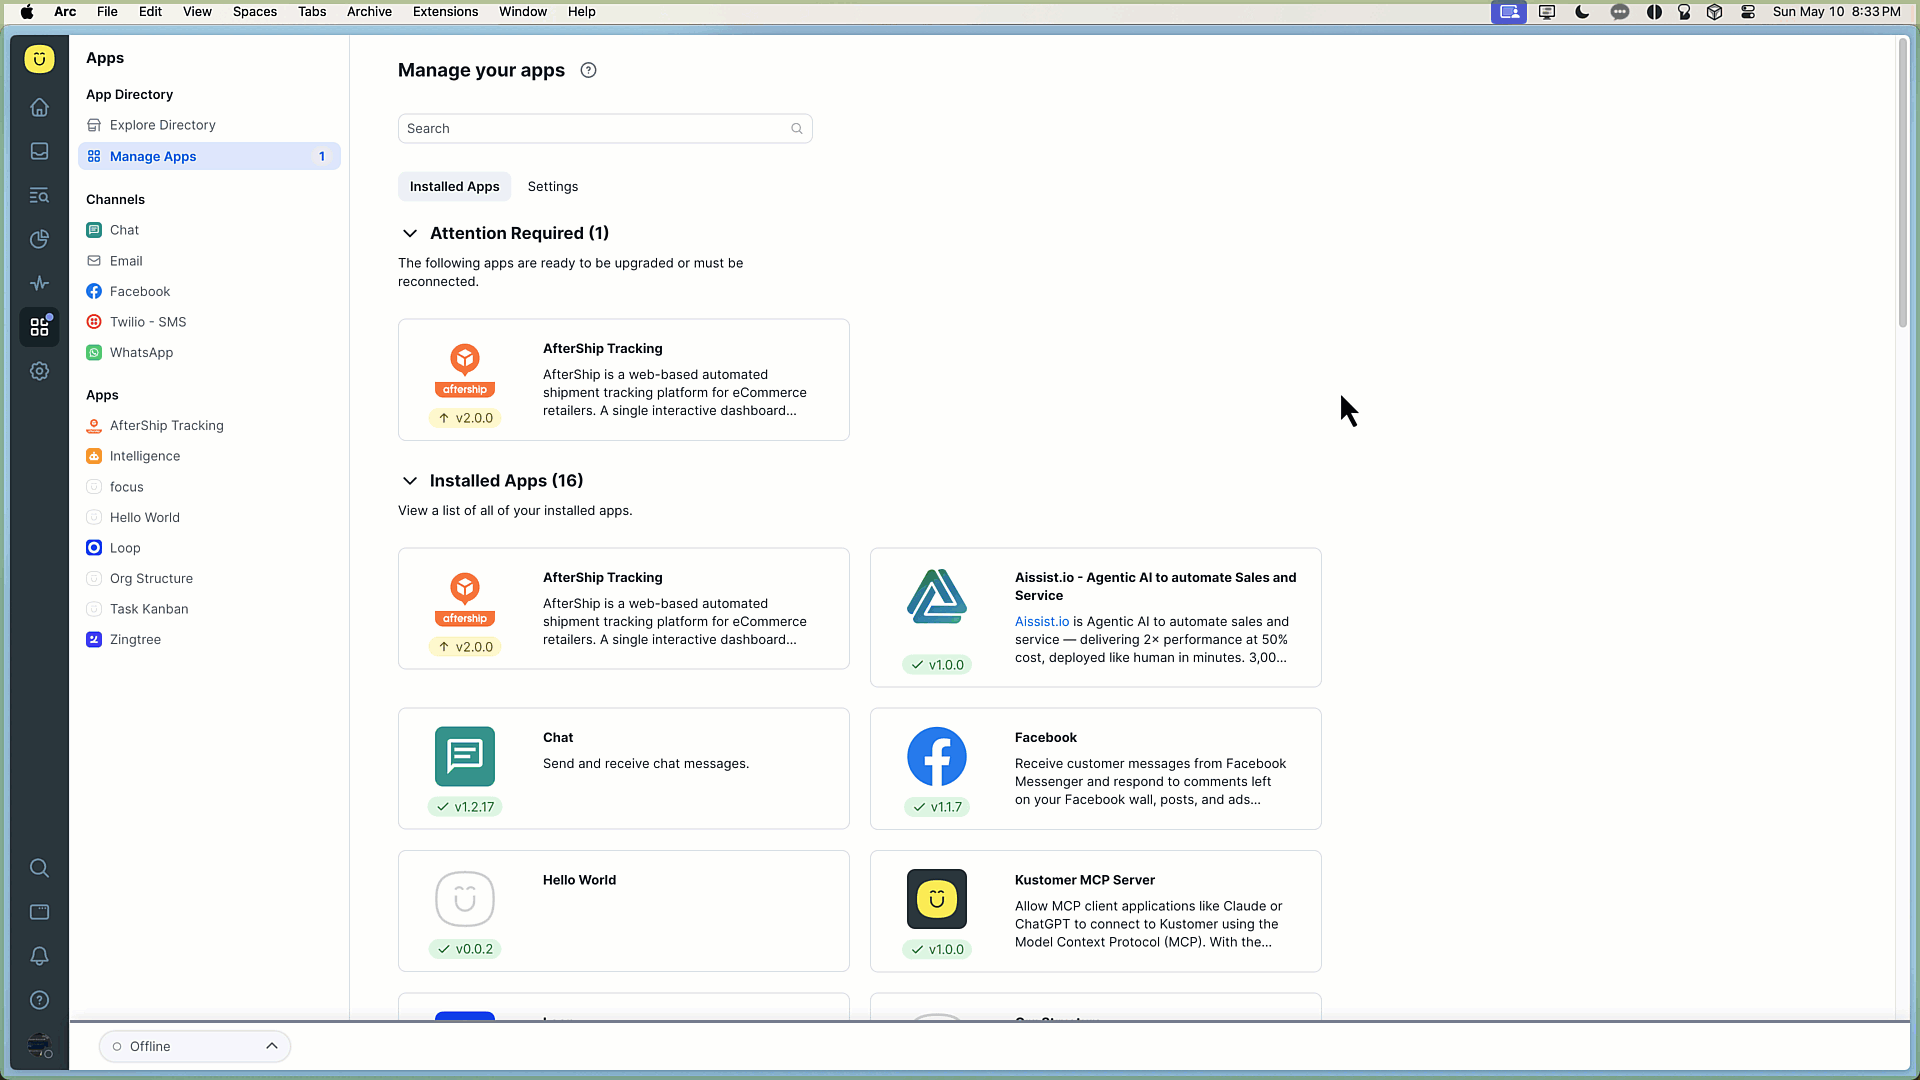Open the Home icon in left rail

point(39,107)
